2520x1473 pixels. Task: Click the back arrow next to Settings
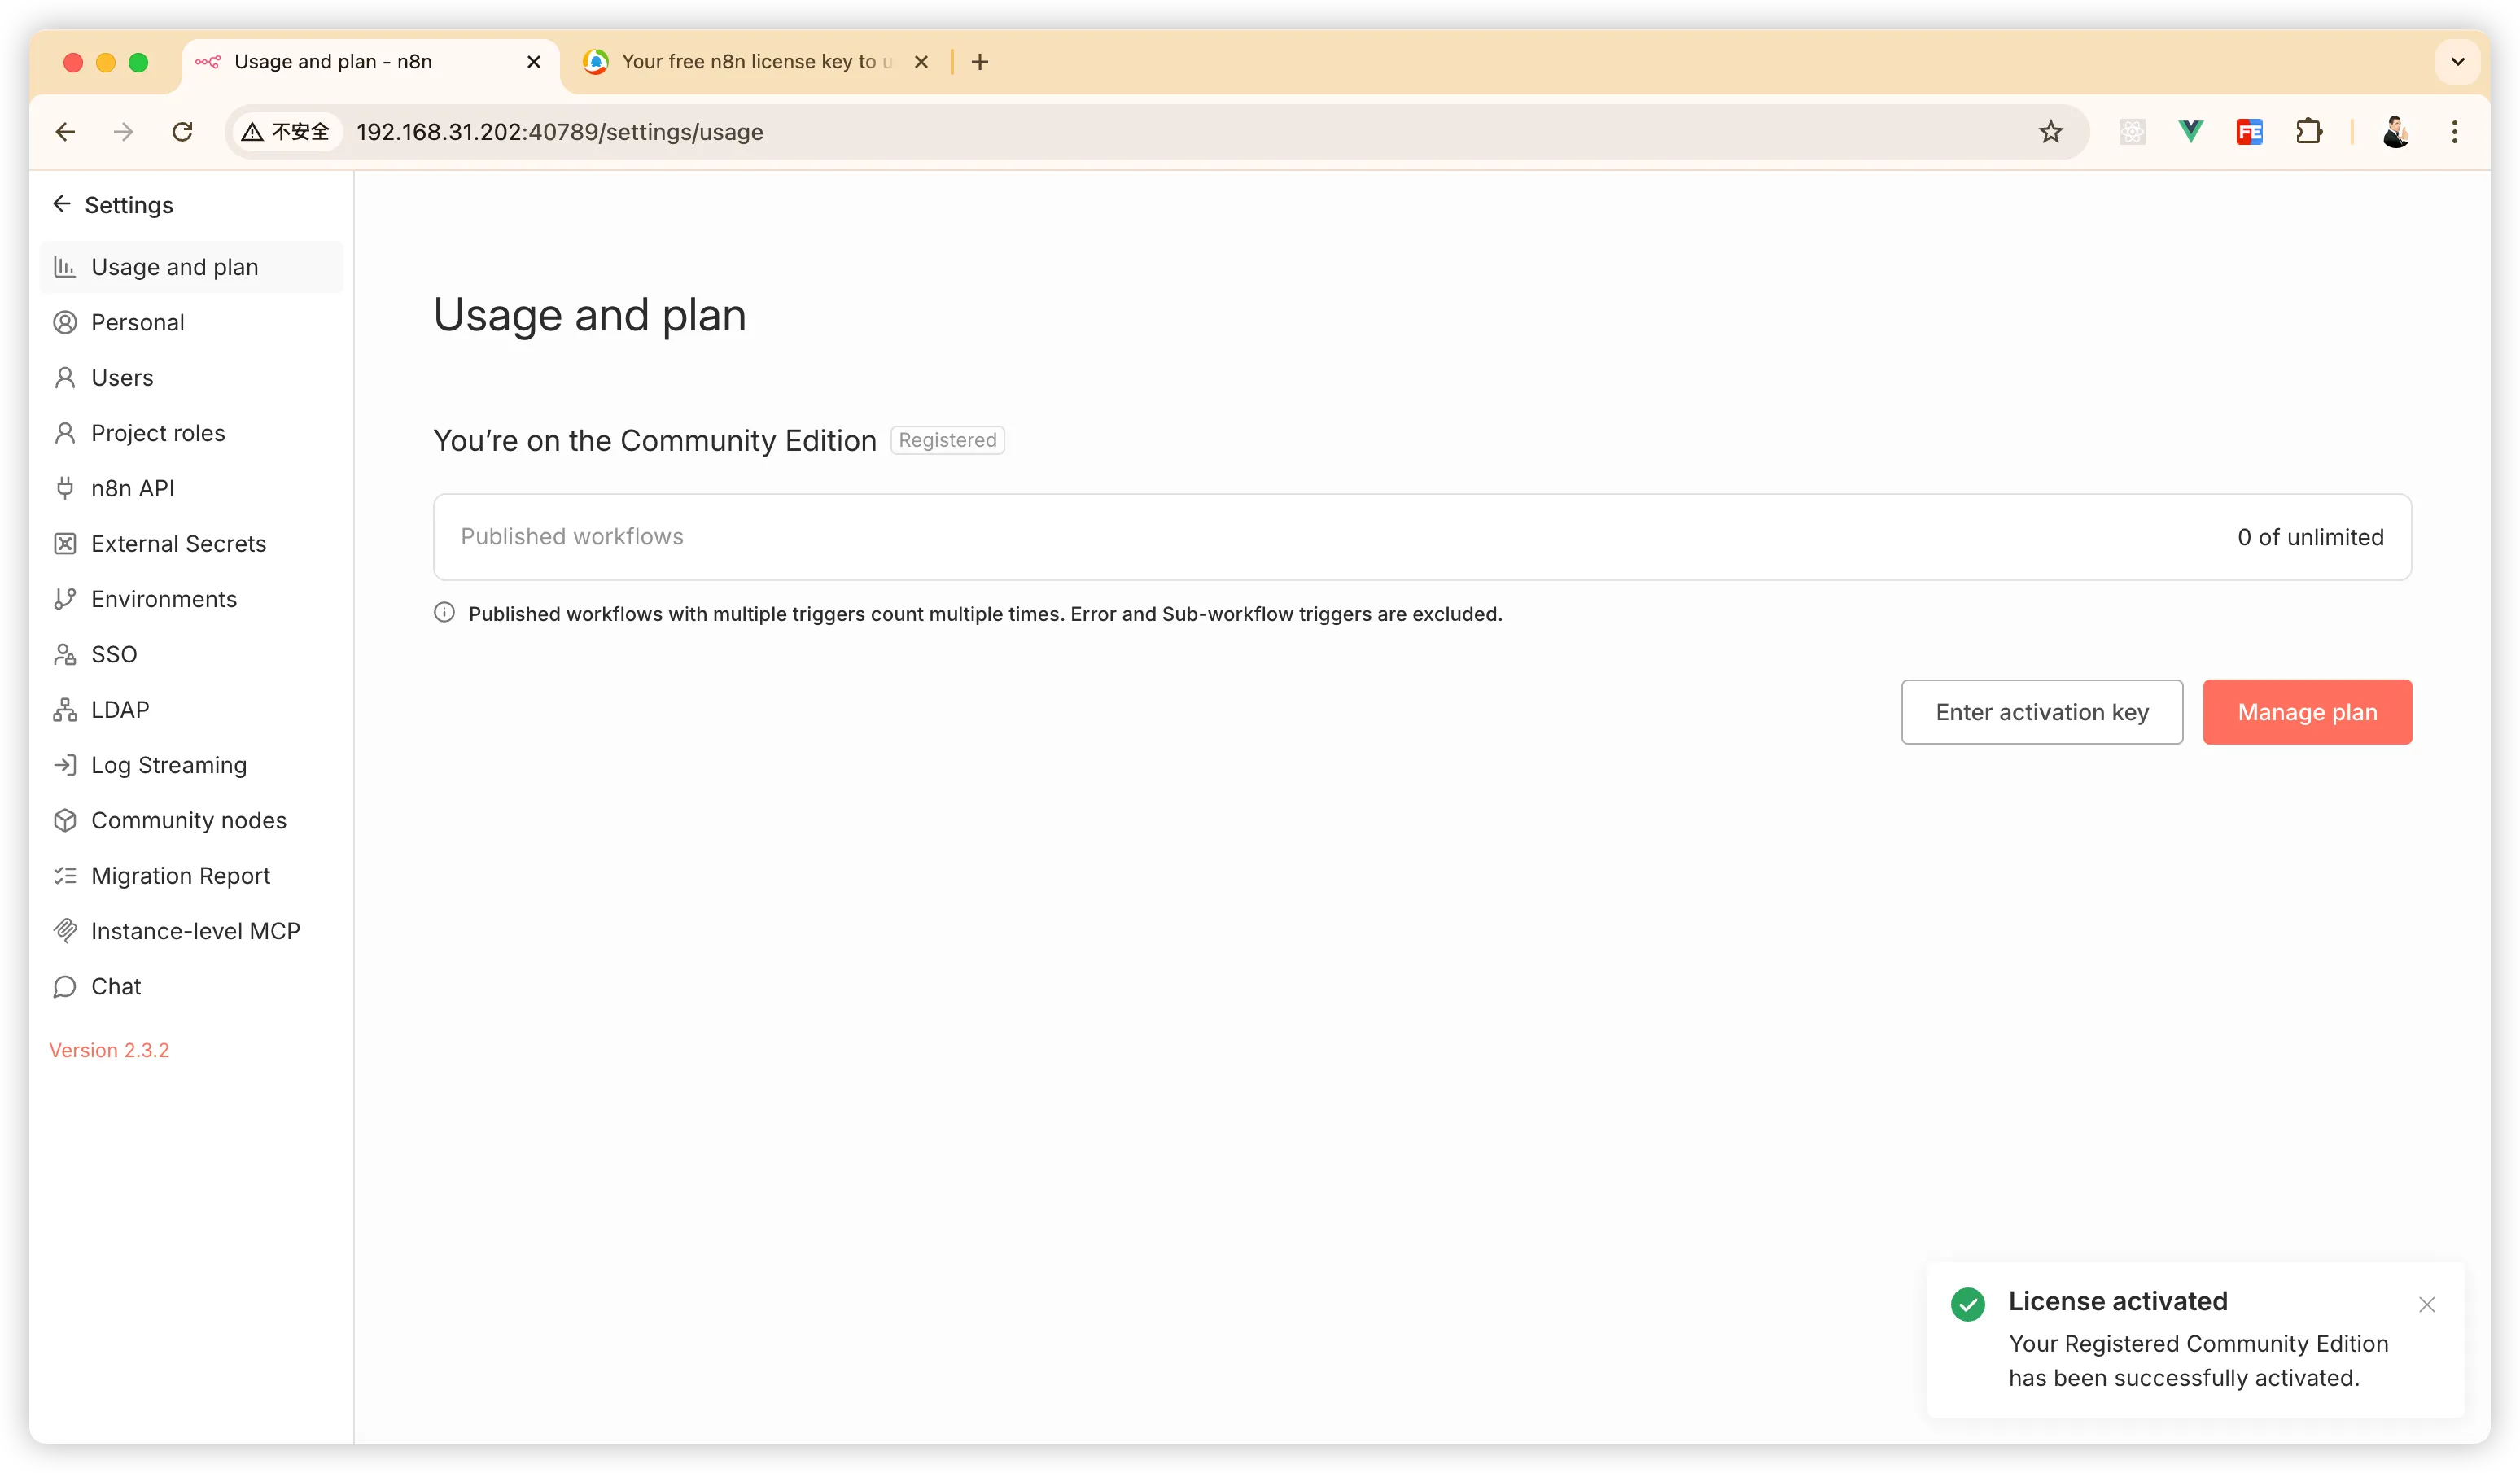coord(62,204)
